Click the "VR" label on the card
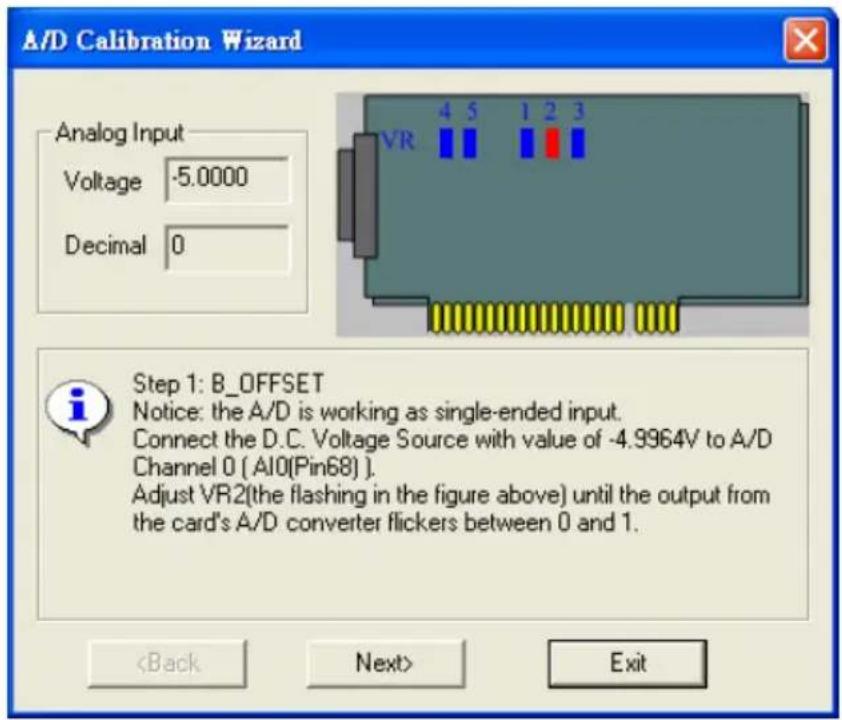This screenshot has height=720, width=842. (x=398, y=141)
